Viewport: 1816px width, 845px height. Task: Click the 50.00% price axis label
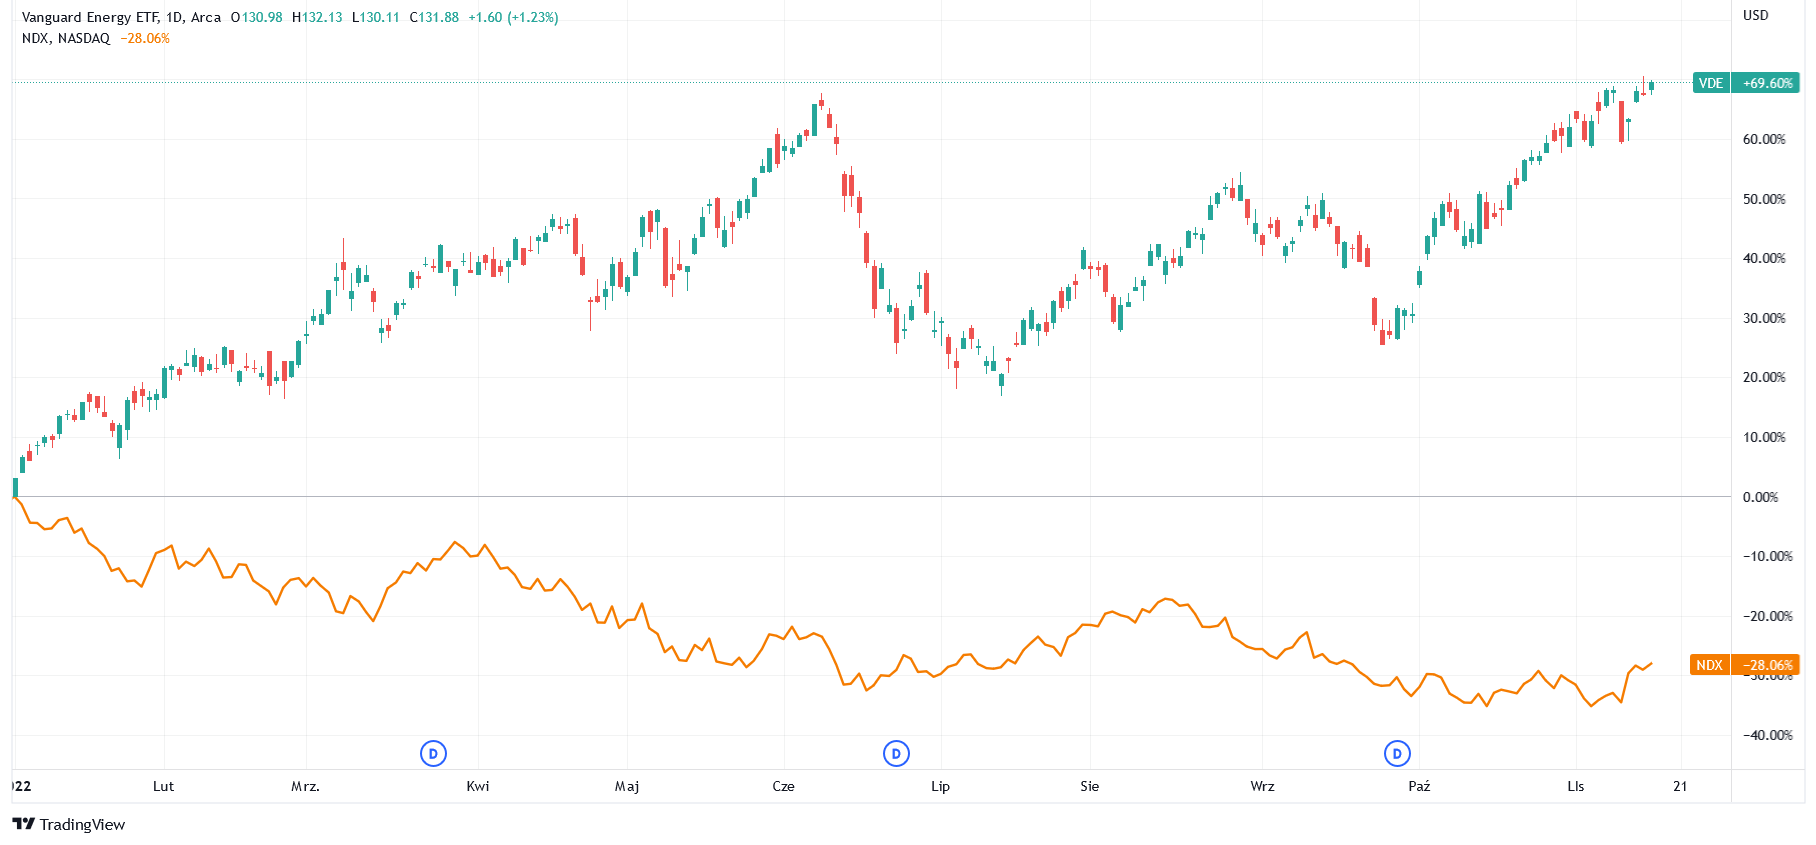coord(1764,199)
